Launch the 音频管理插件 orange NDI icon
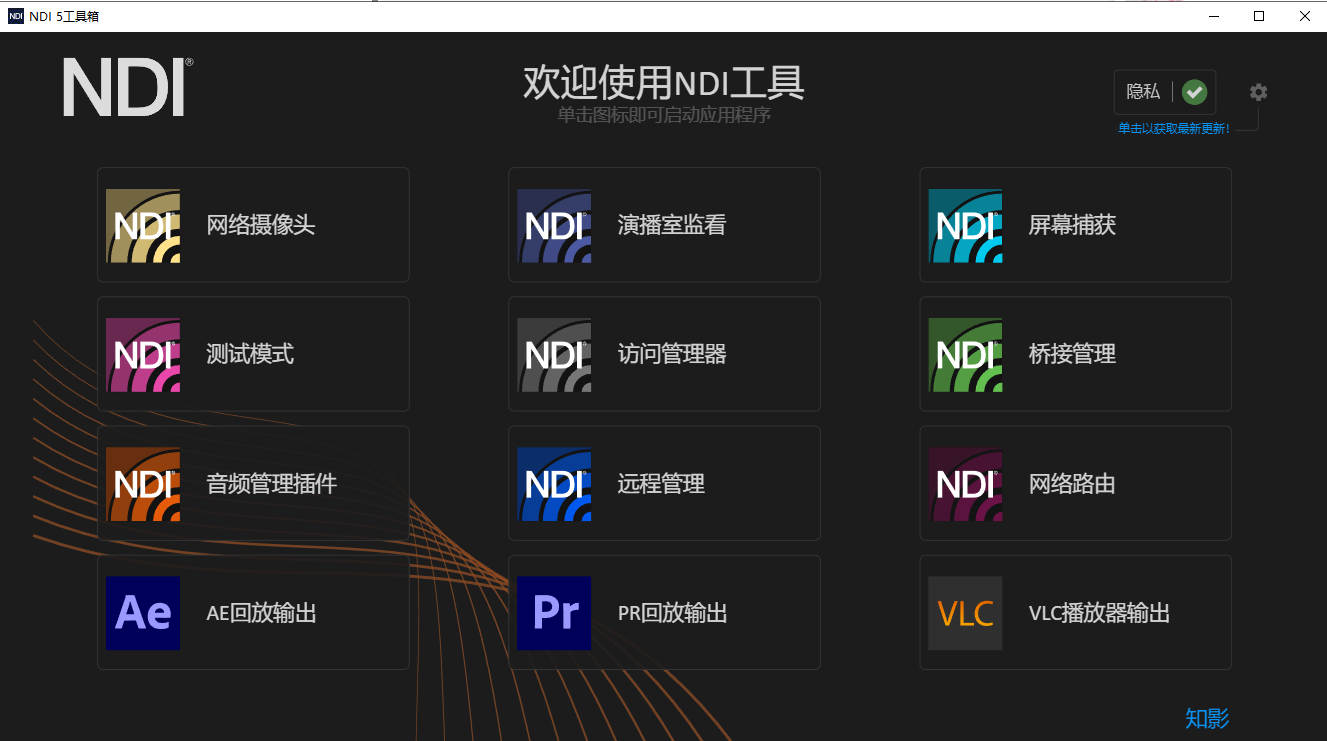Image resolution: width=1327 pixels, height=741 pixels. click(143, 484)
